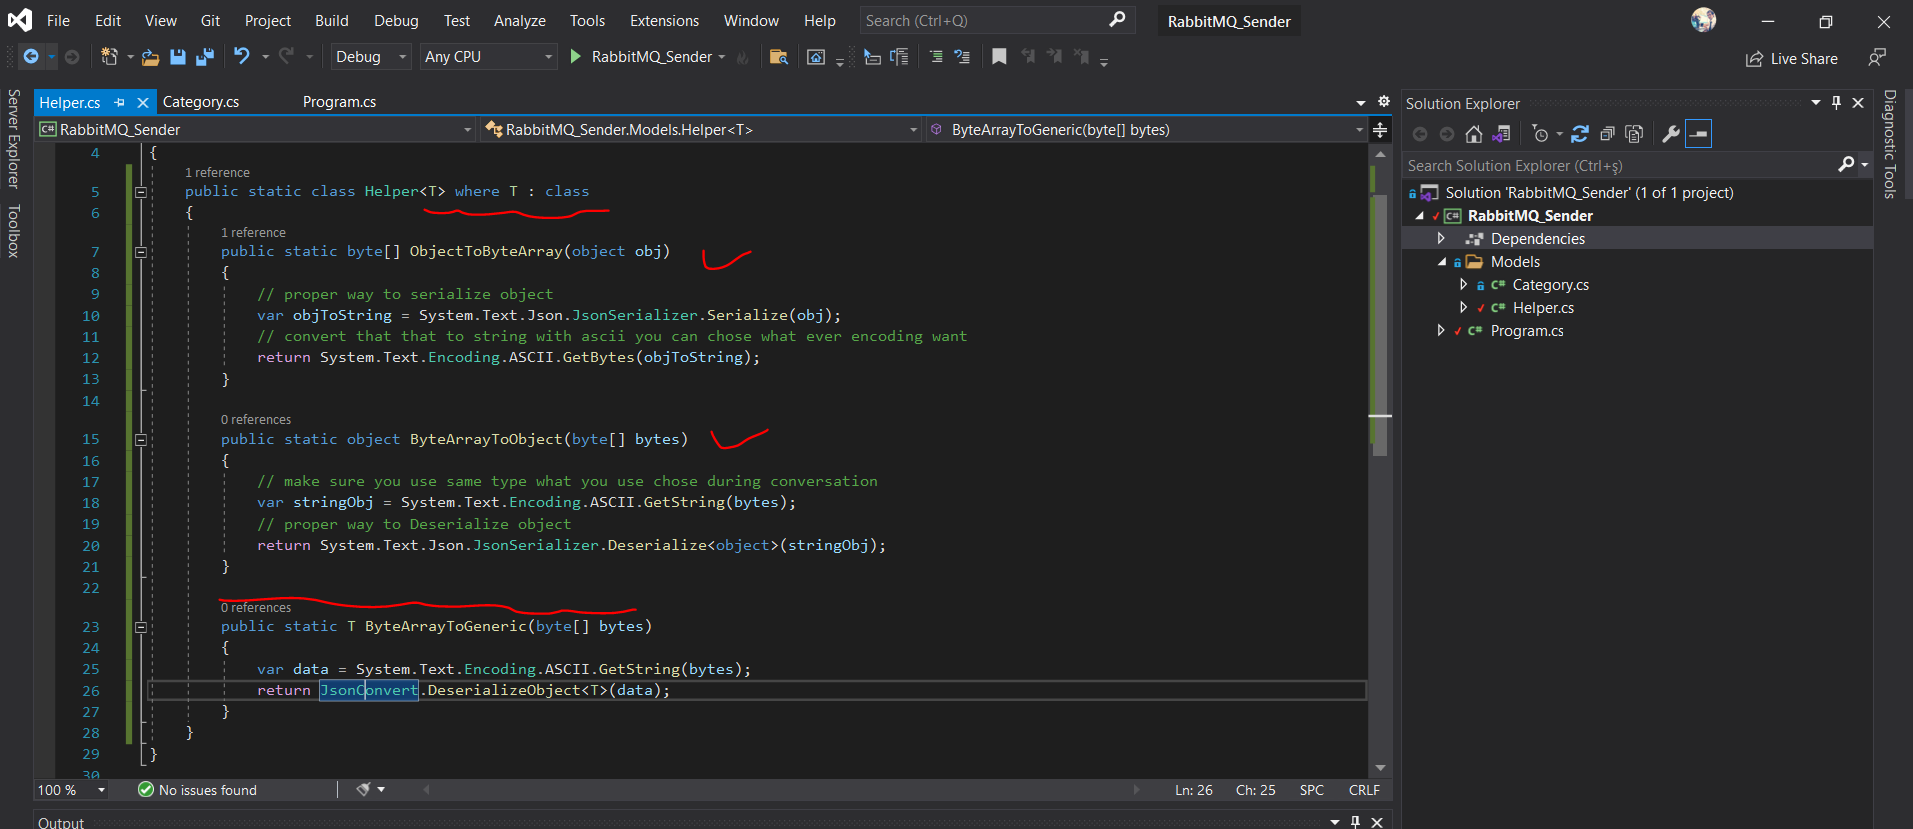
Task: Toggle the pin on the Helper.cs tab
Action: 120,102
